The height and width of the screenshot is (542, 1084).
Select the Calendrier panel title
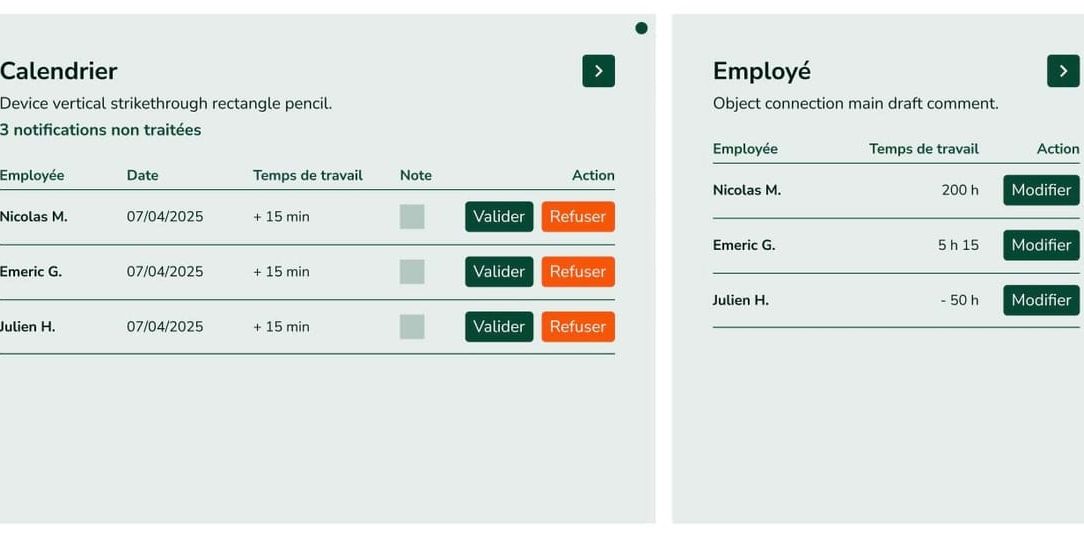[x=59, y=71]
